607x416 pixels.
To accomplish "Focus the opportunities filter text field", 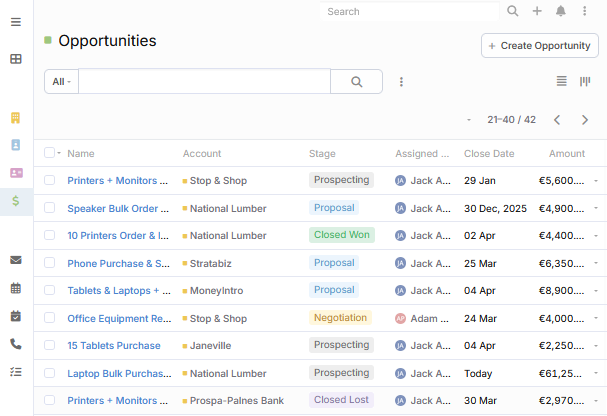I will point(204,82).
